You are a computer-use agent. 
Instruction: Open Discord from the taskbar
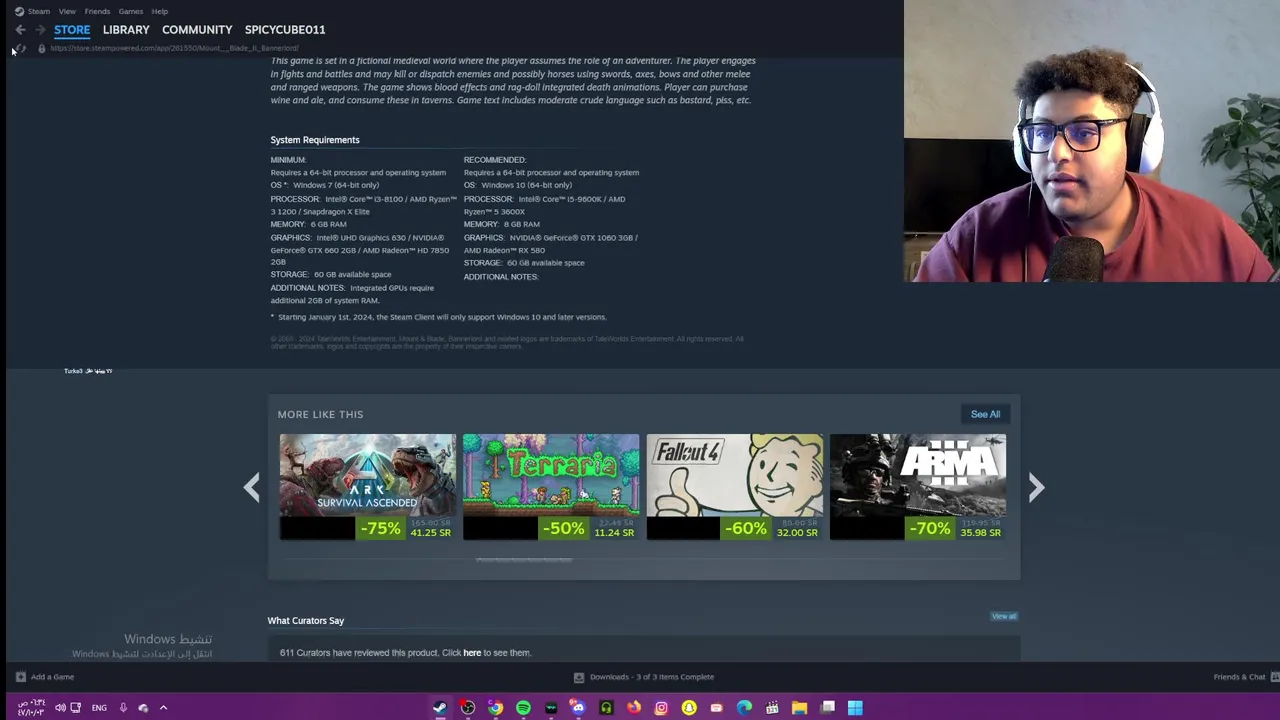(578, 708)
